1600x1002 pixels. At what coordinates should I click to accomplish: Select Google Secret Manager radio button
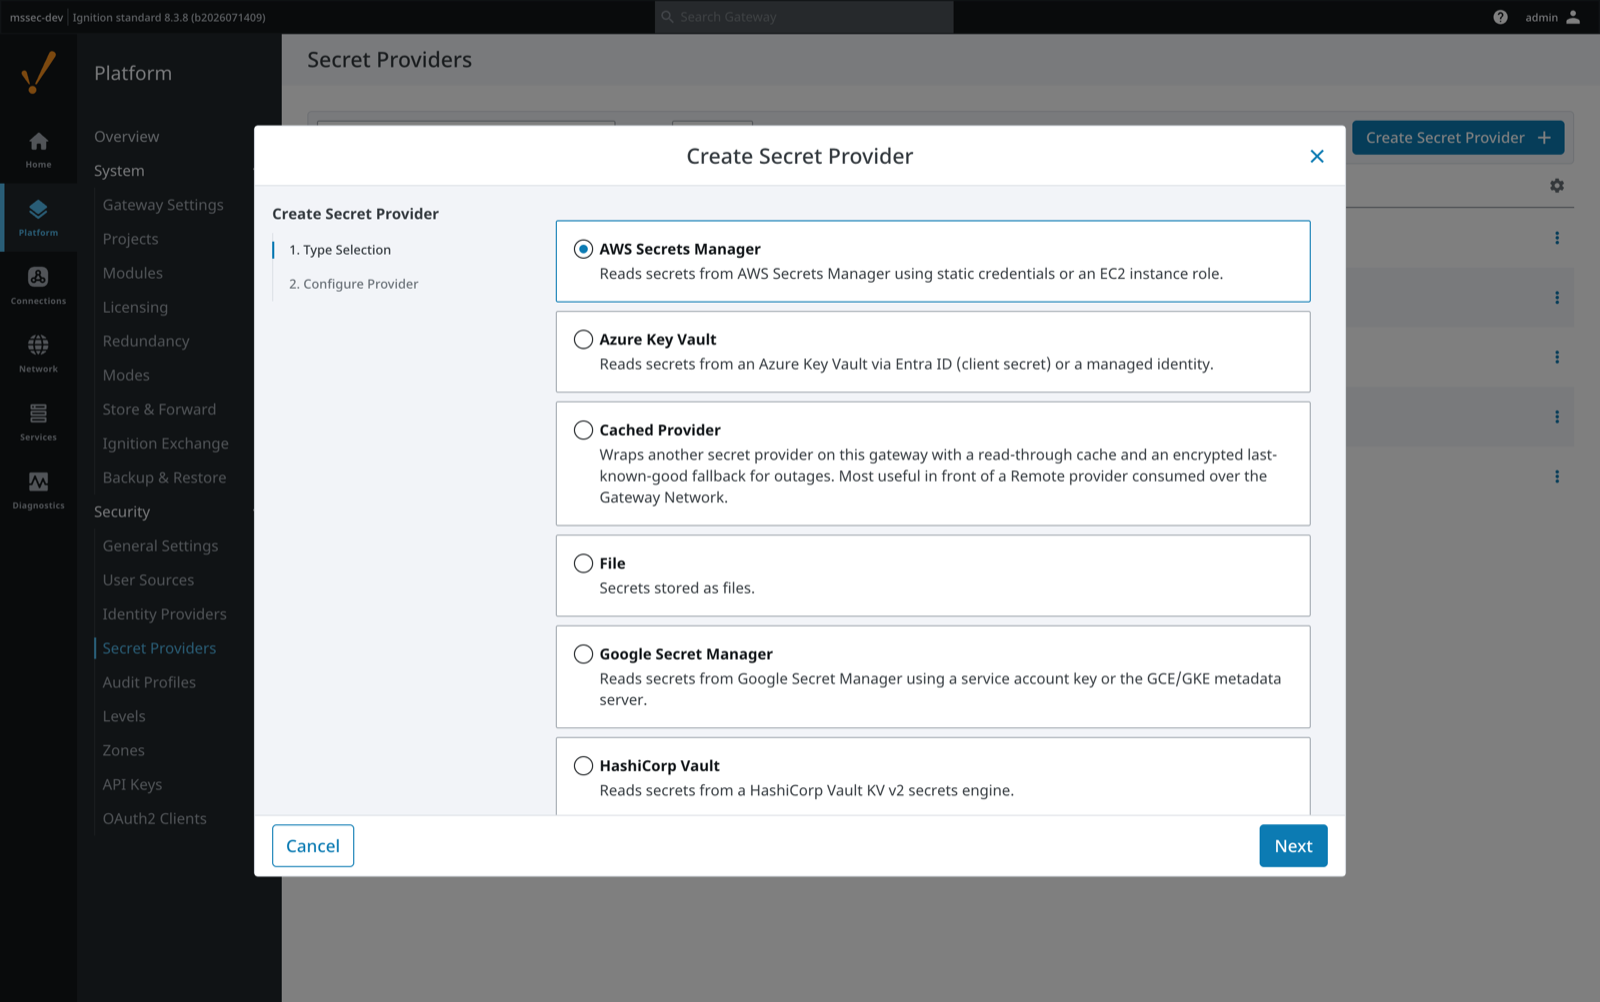click(x=583, y=654)
